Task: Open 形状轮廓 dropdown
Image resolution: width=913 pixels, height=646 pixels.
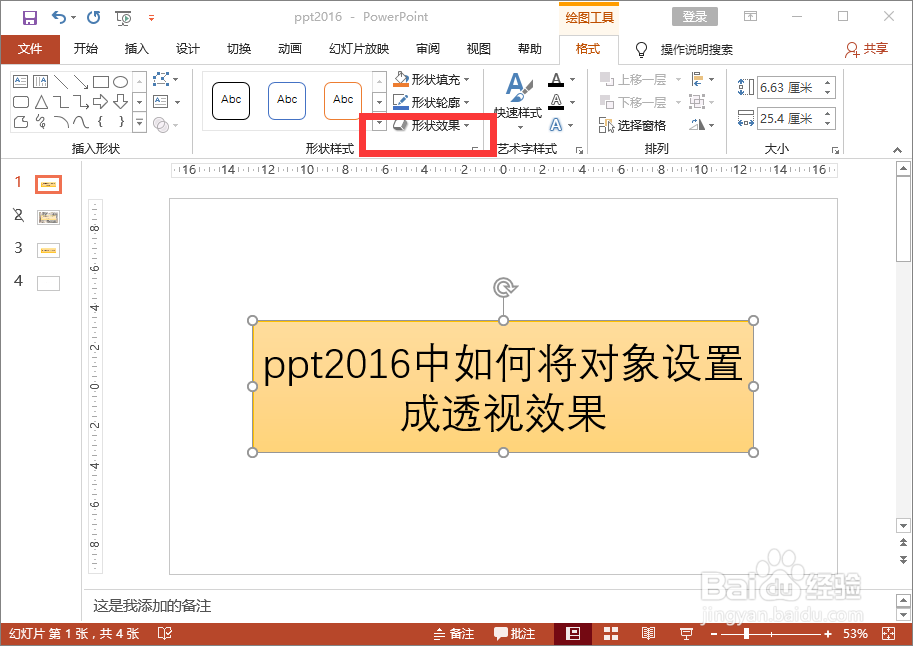Action: [x=431, y=103]
